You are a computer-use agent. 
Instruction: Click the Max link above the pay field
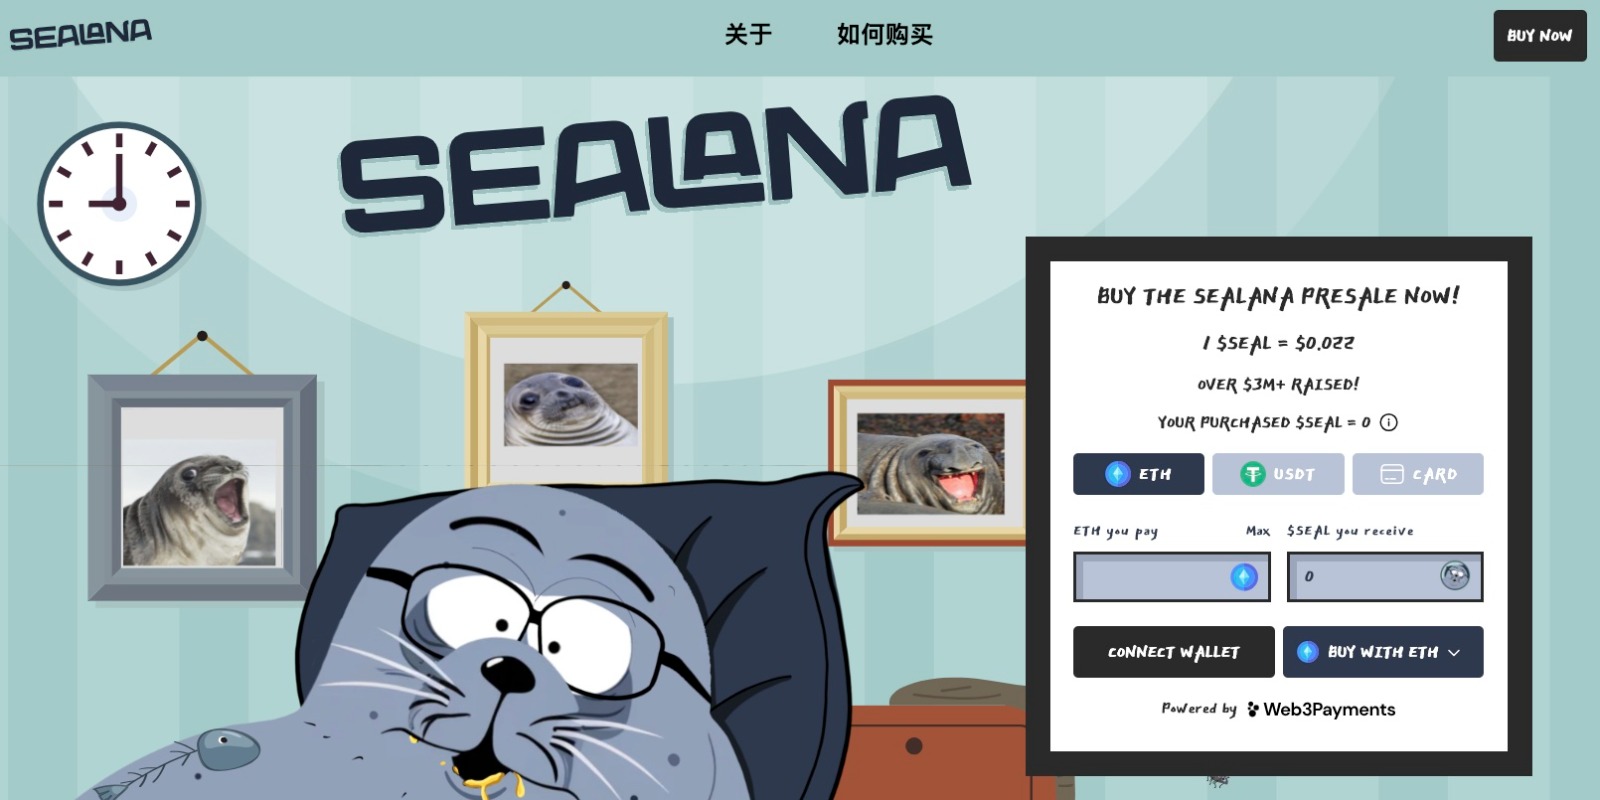[1258, 531]
